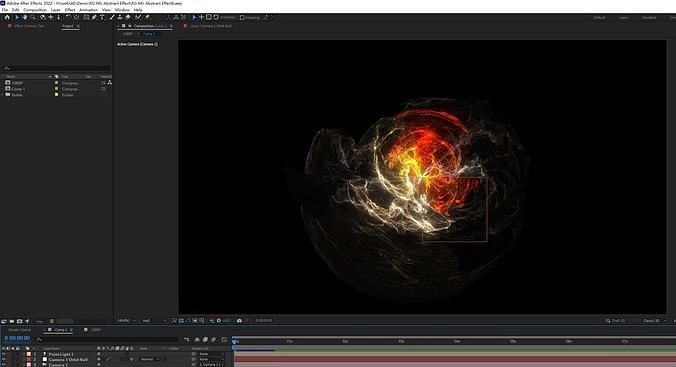Select the Pen tool

(94, 17)
